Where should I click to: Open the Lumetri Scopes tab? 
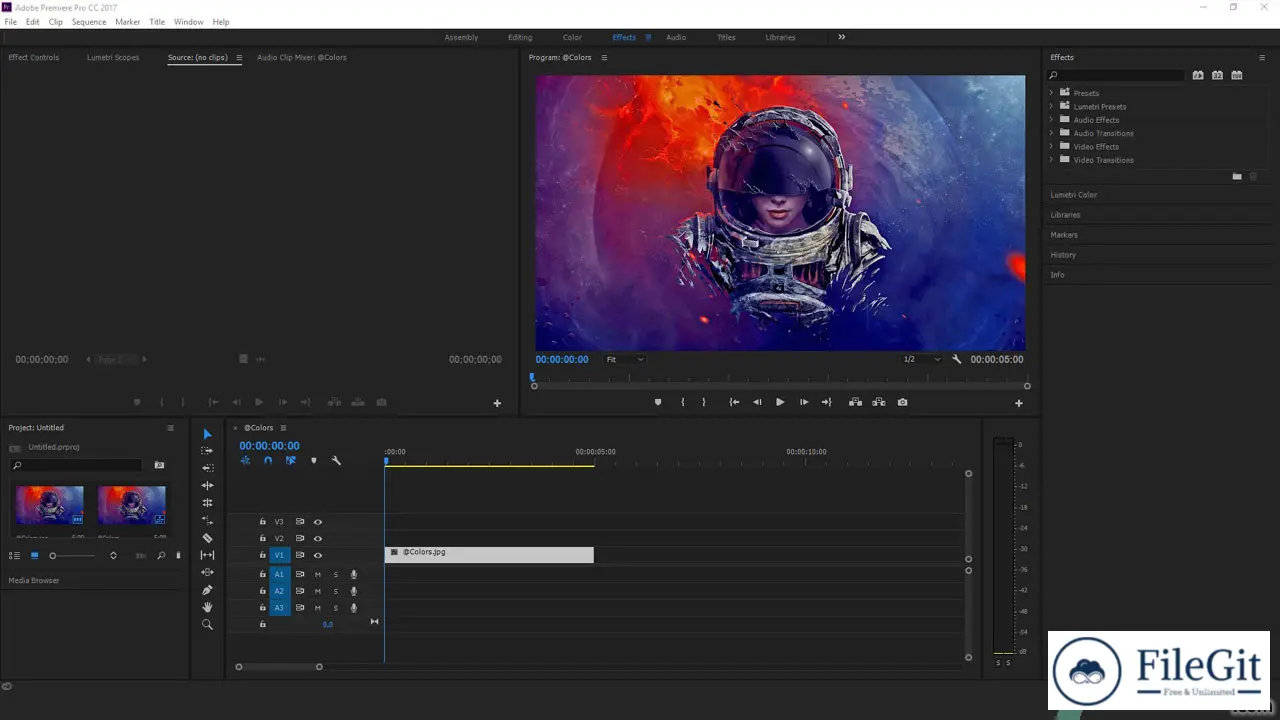pos(113,57)
